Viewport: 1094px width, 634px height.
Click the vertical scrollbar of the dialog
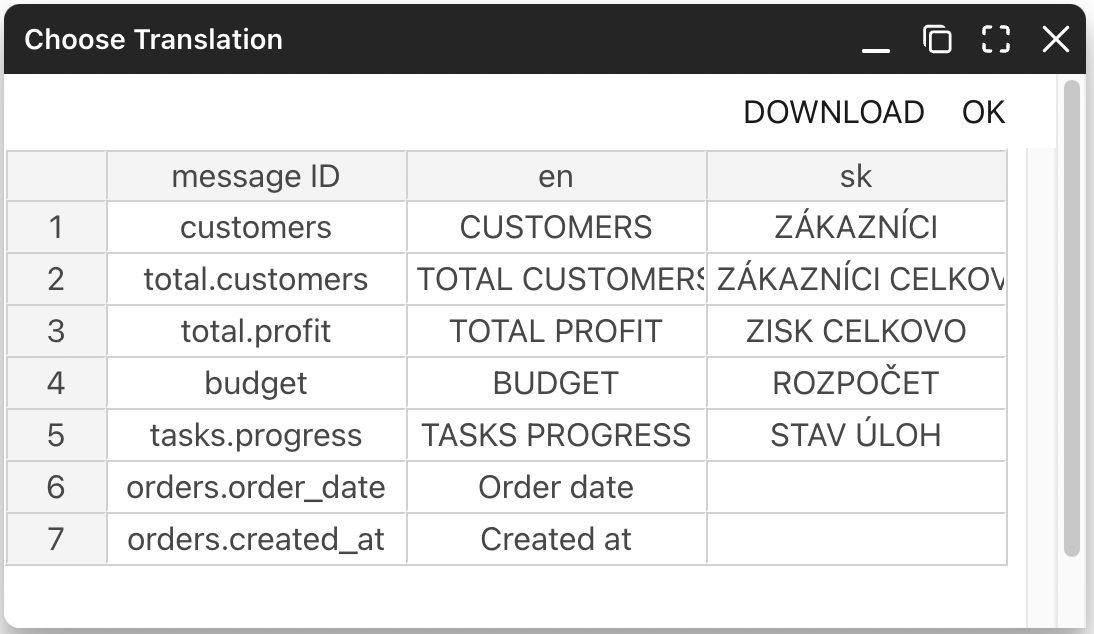1072,318
